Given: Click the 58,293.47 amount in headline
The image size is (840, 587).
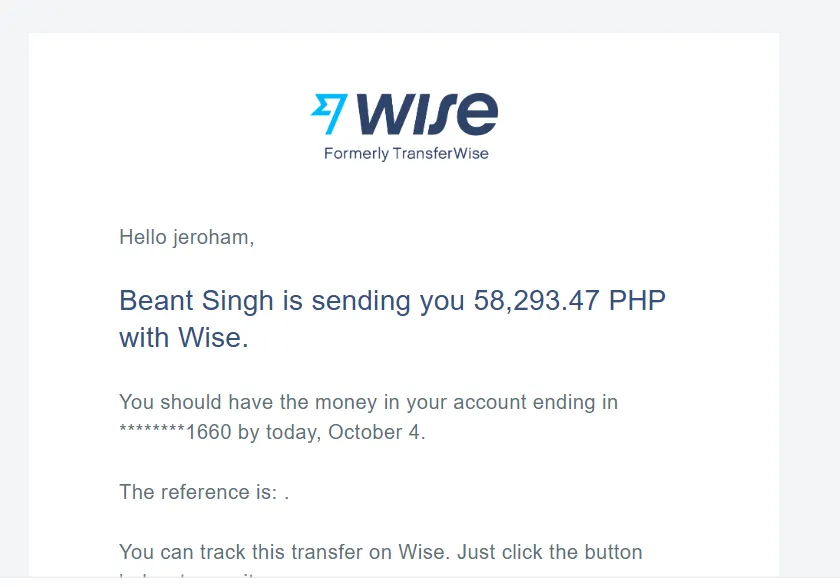Looking at the screenshot, I should [x=536, y=300].
